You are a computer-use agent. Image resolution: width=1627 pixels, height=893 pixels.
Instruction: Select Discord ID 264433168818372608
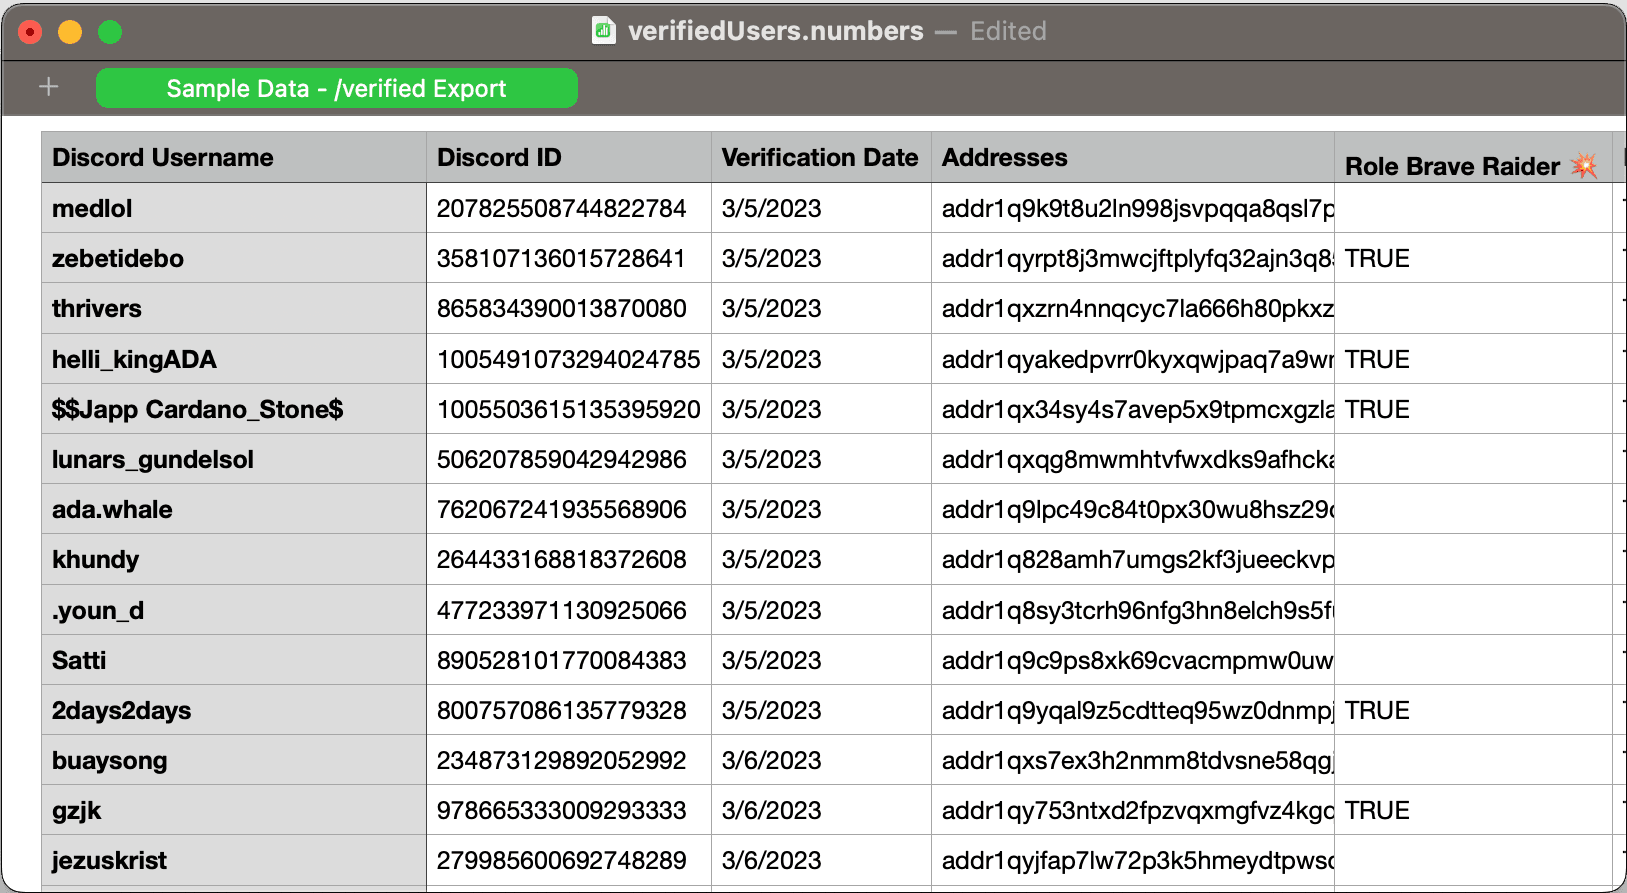tap(569, 559)
